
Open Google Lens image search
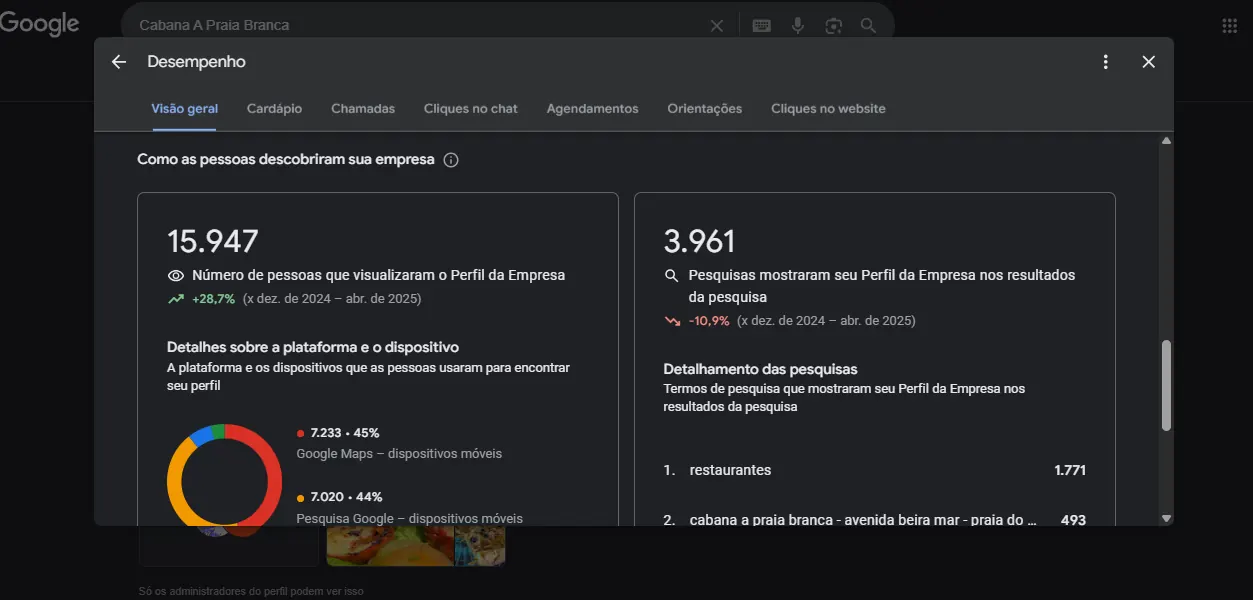pyautogui.click(x=833, y=26)
